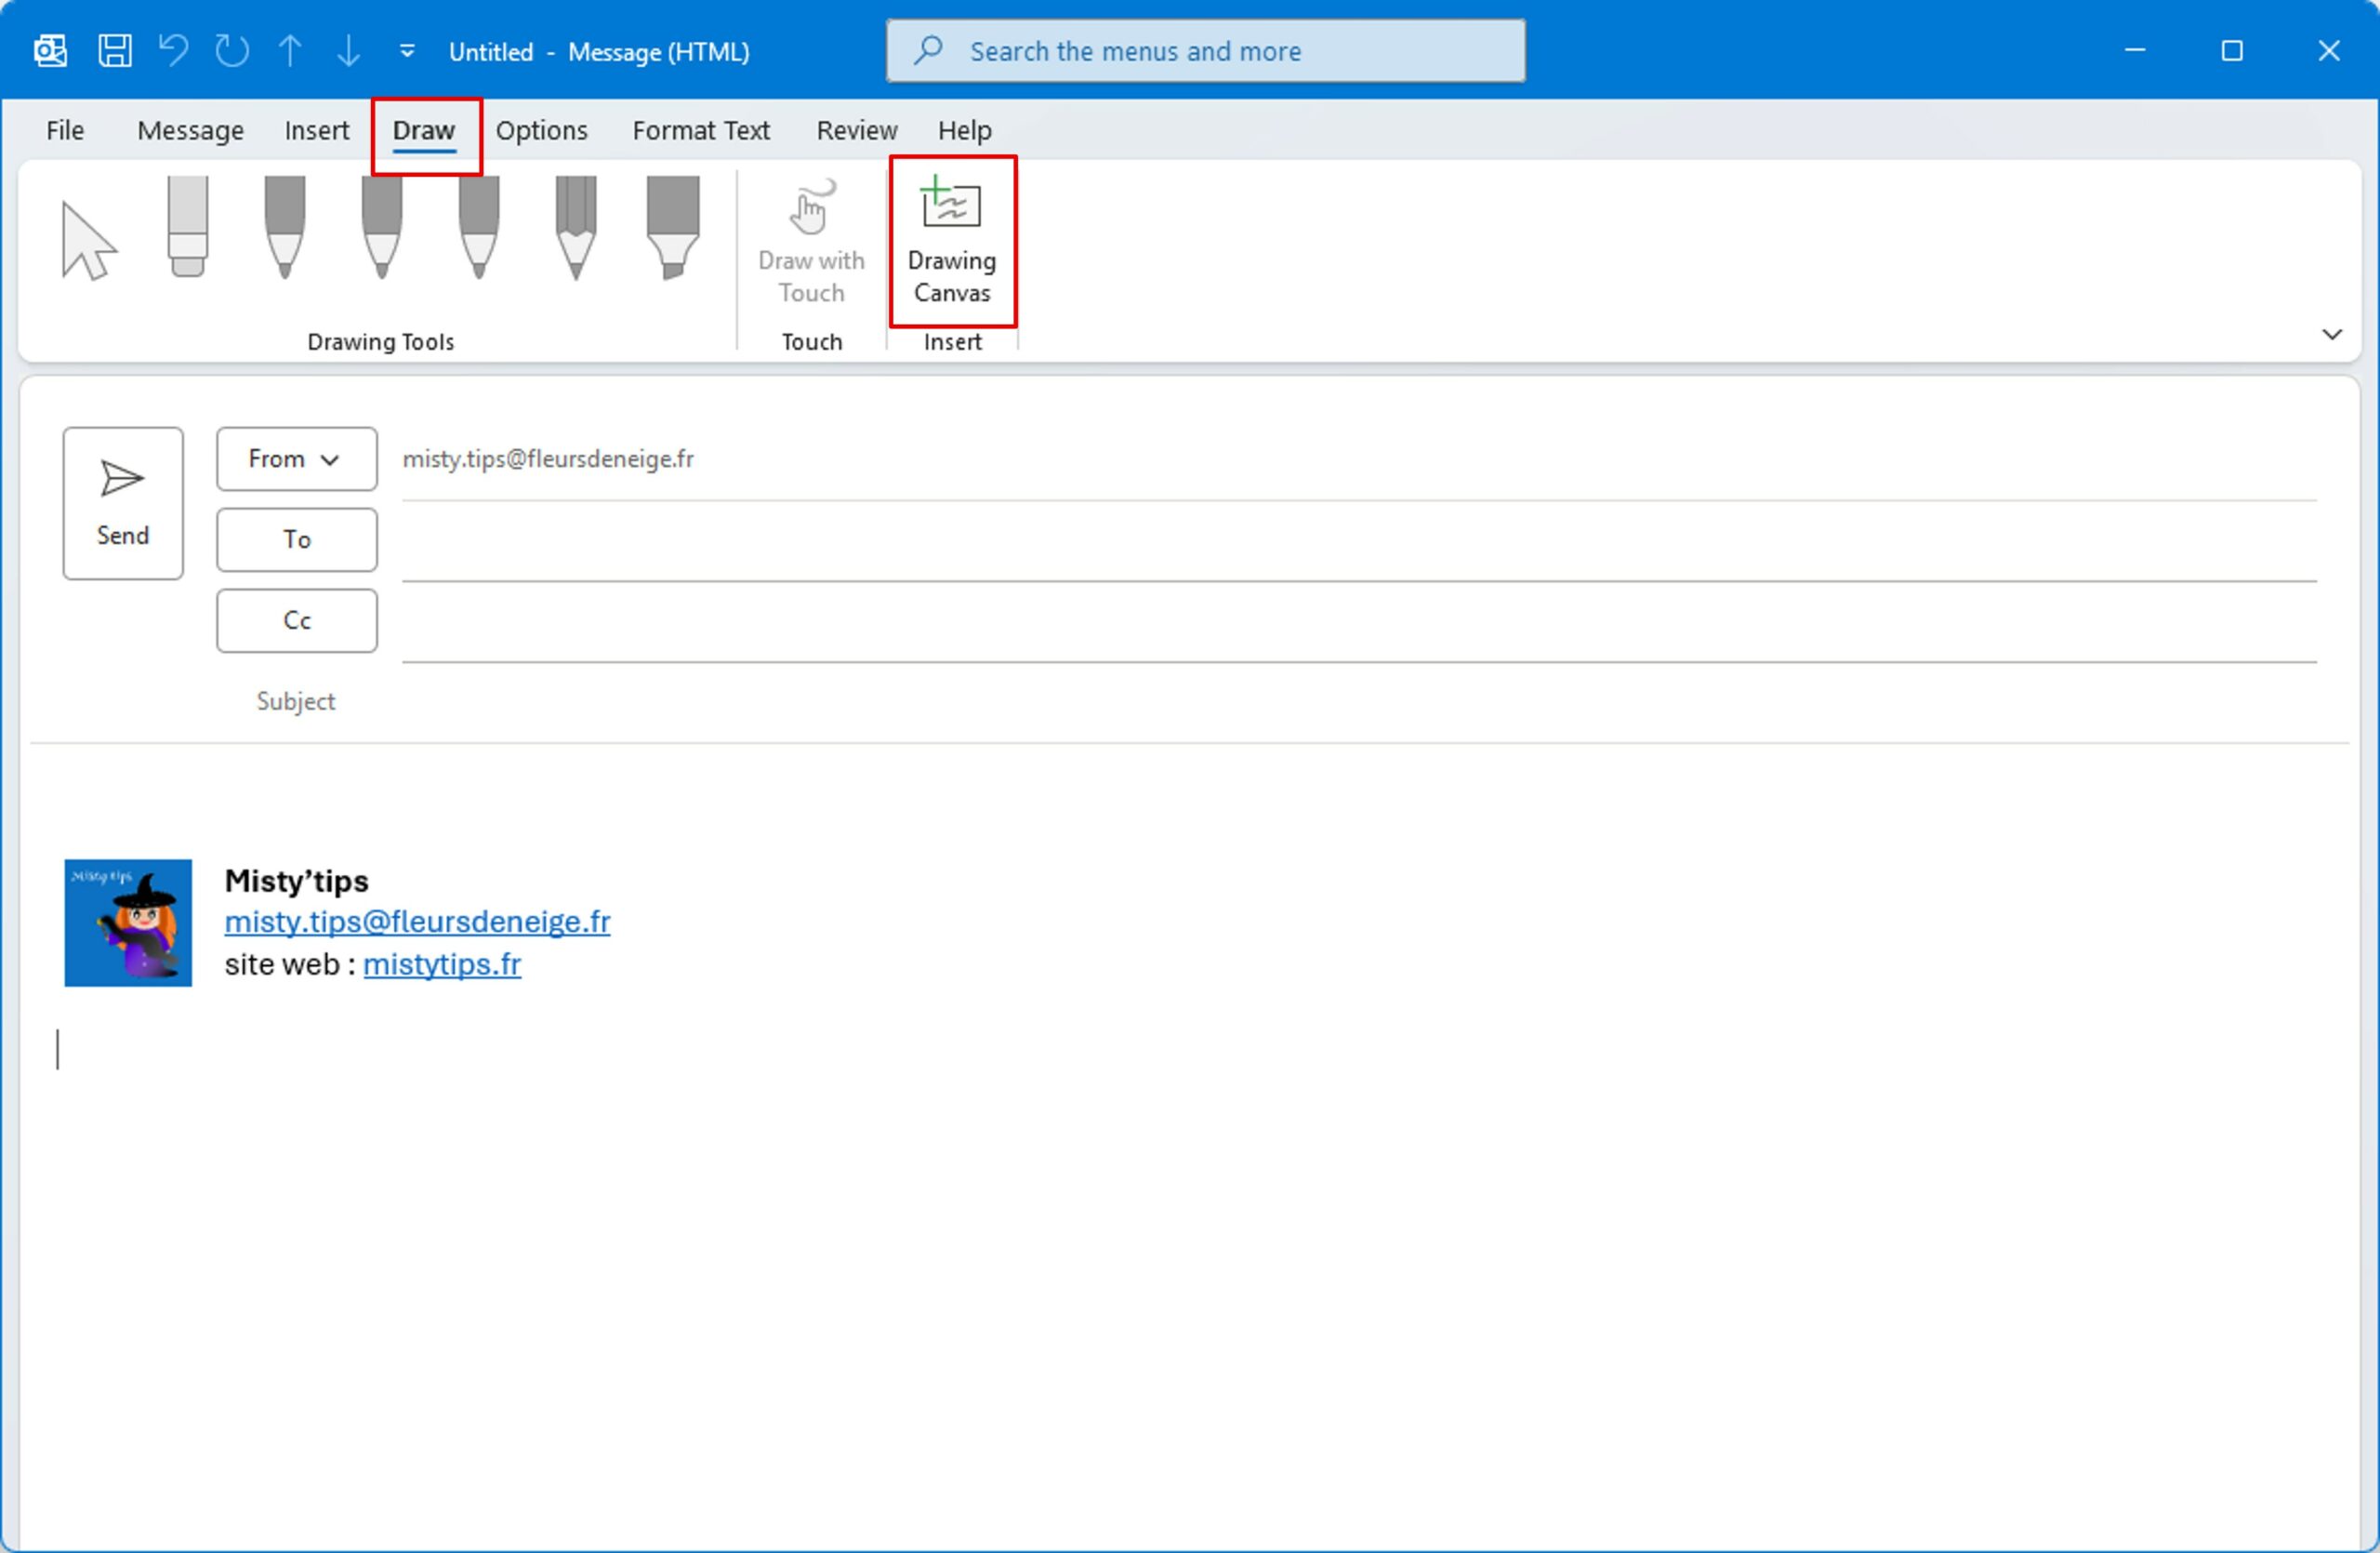Open the From account dropdown
The image size is (2380, 1553).
297,459
